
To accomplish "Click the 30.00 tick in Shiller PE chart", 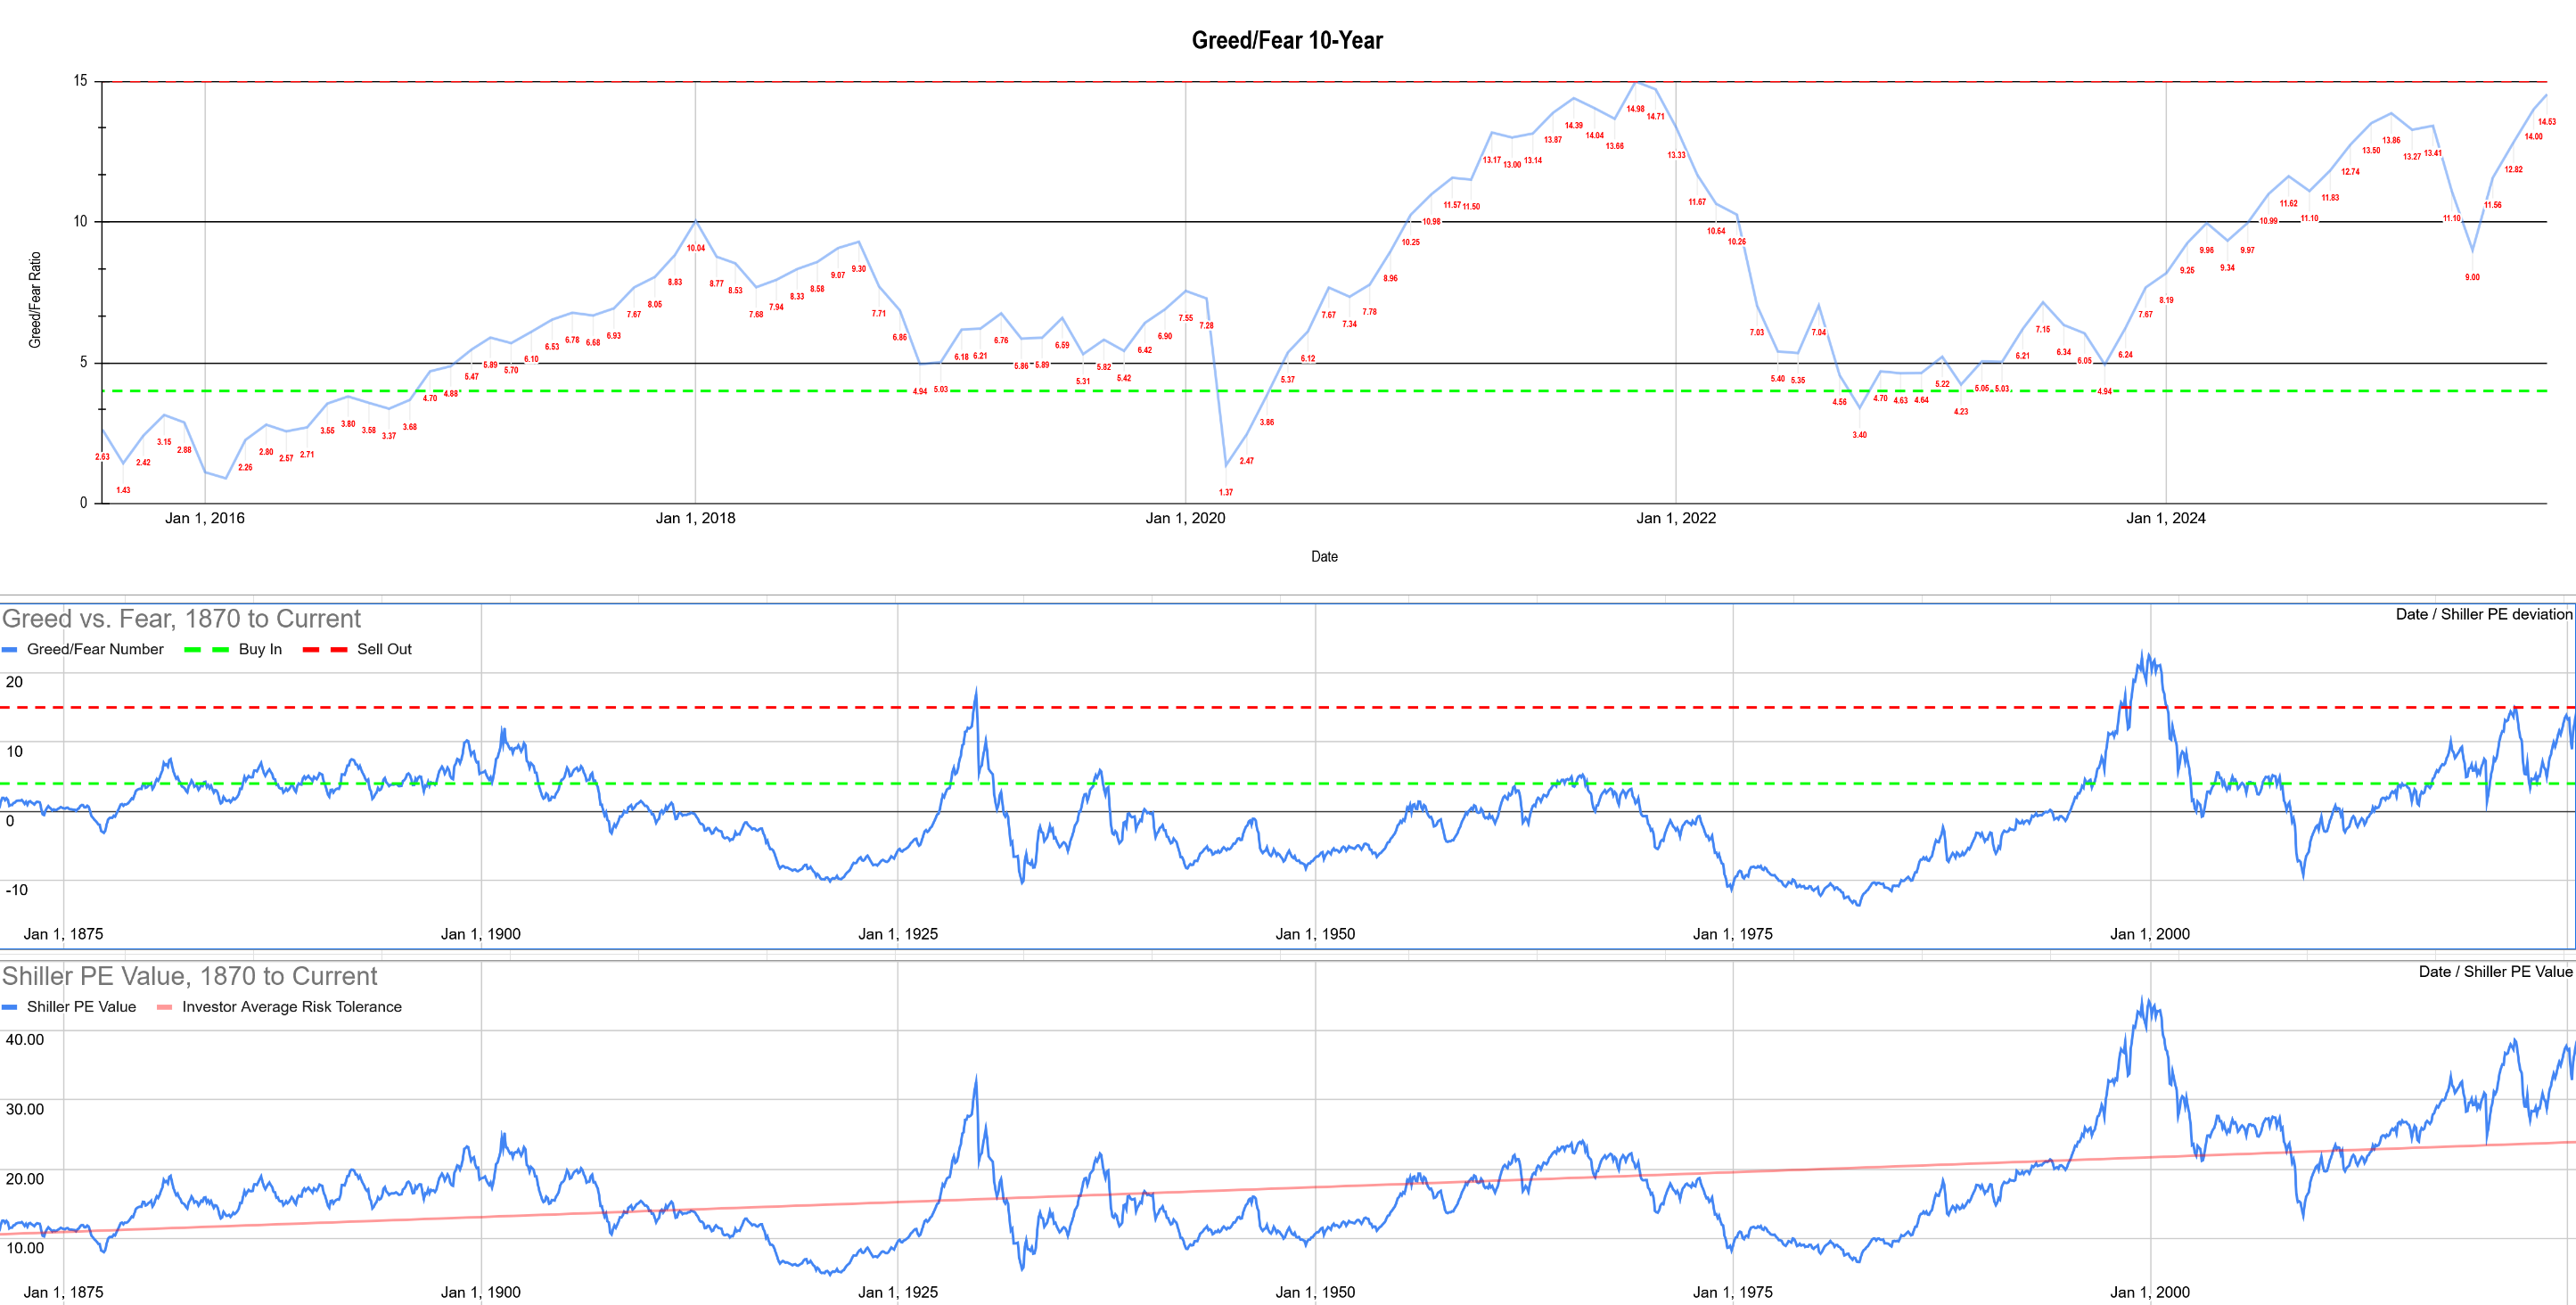I will (25, 1109).
